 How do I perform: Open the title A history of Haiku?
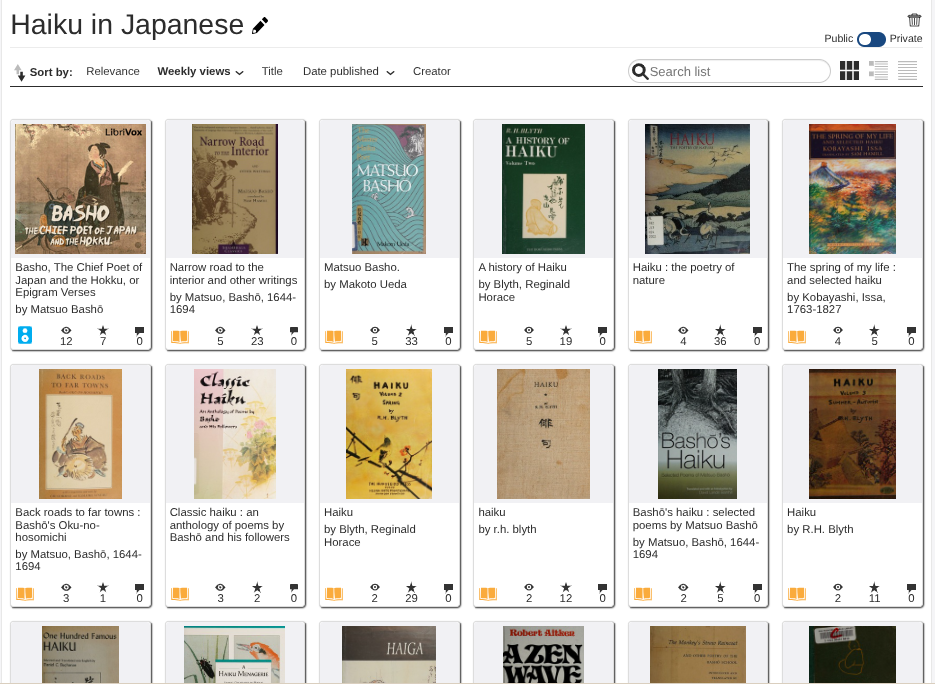pyautogui.click(x=522, y=267)
